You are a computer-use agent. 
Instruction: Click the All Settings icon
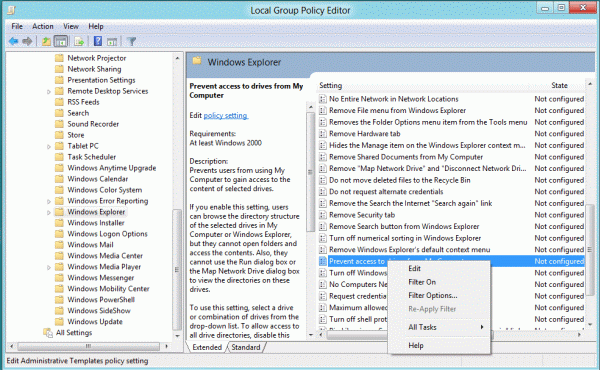[48, 333]
